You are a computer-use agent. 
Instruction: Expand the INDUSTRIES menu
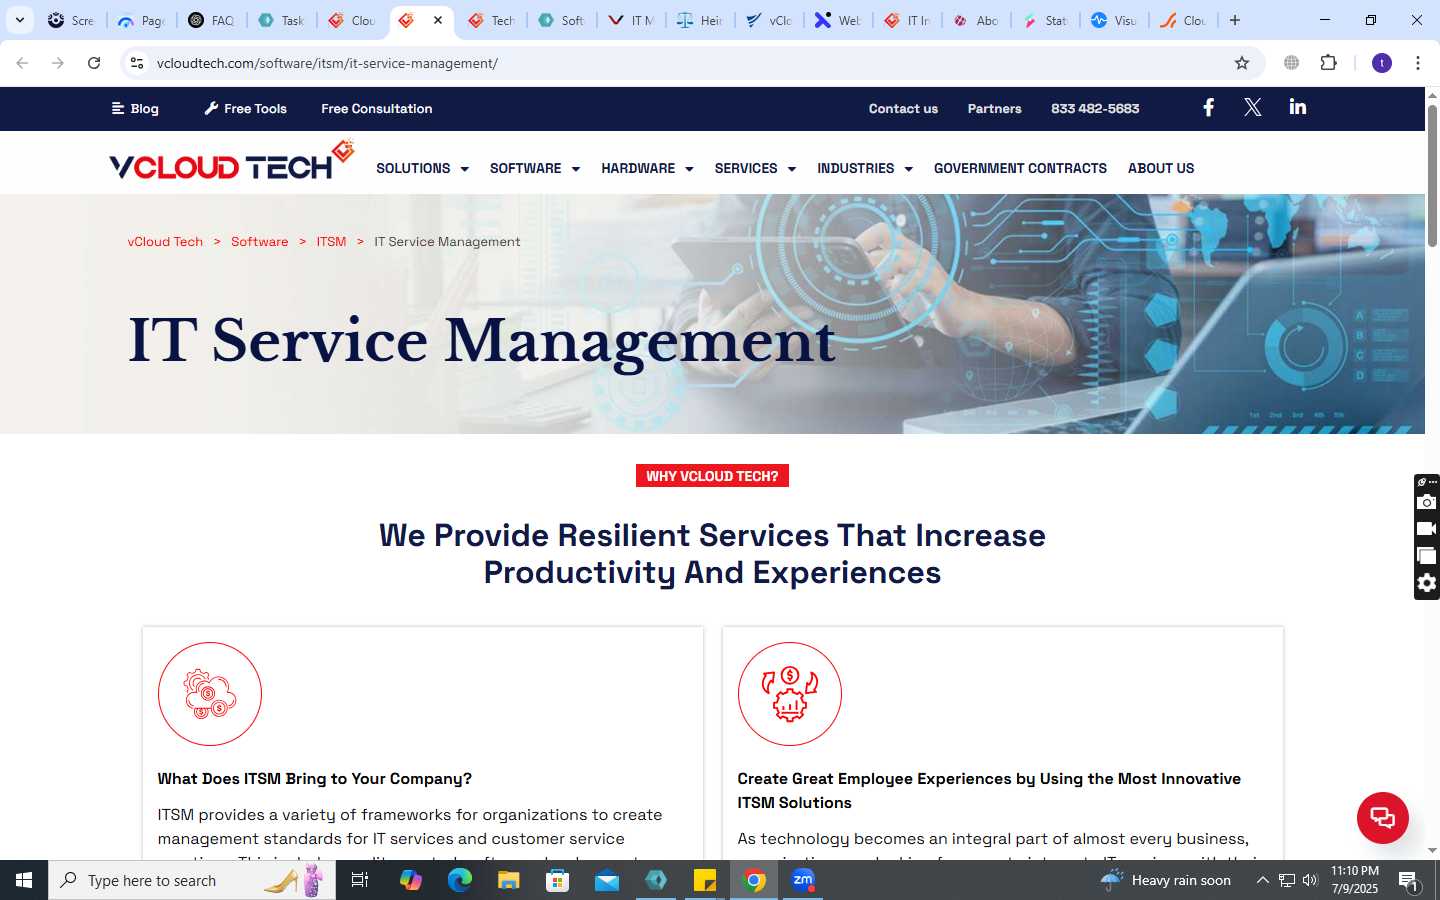[865, 168]
